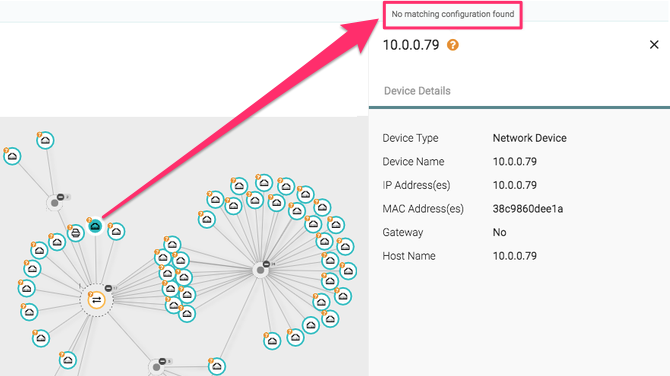Viewport: 670px width, 376px height.
Task: Open the Device Details tab
Action: 417,91
